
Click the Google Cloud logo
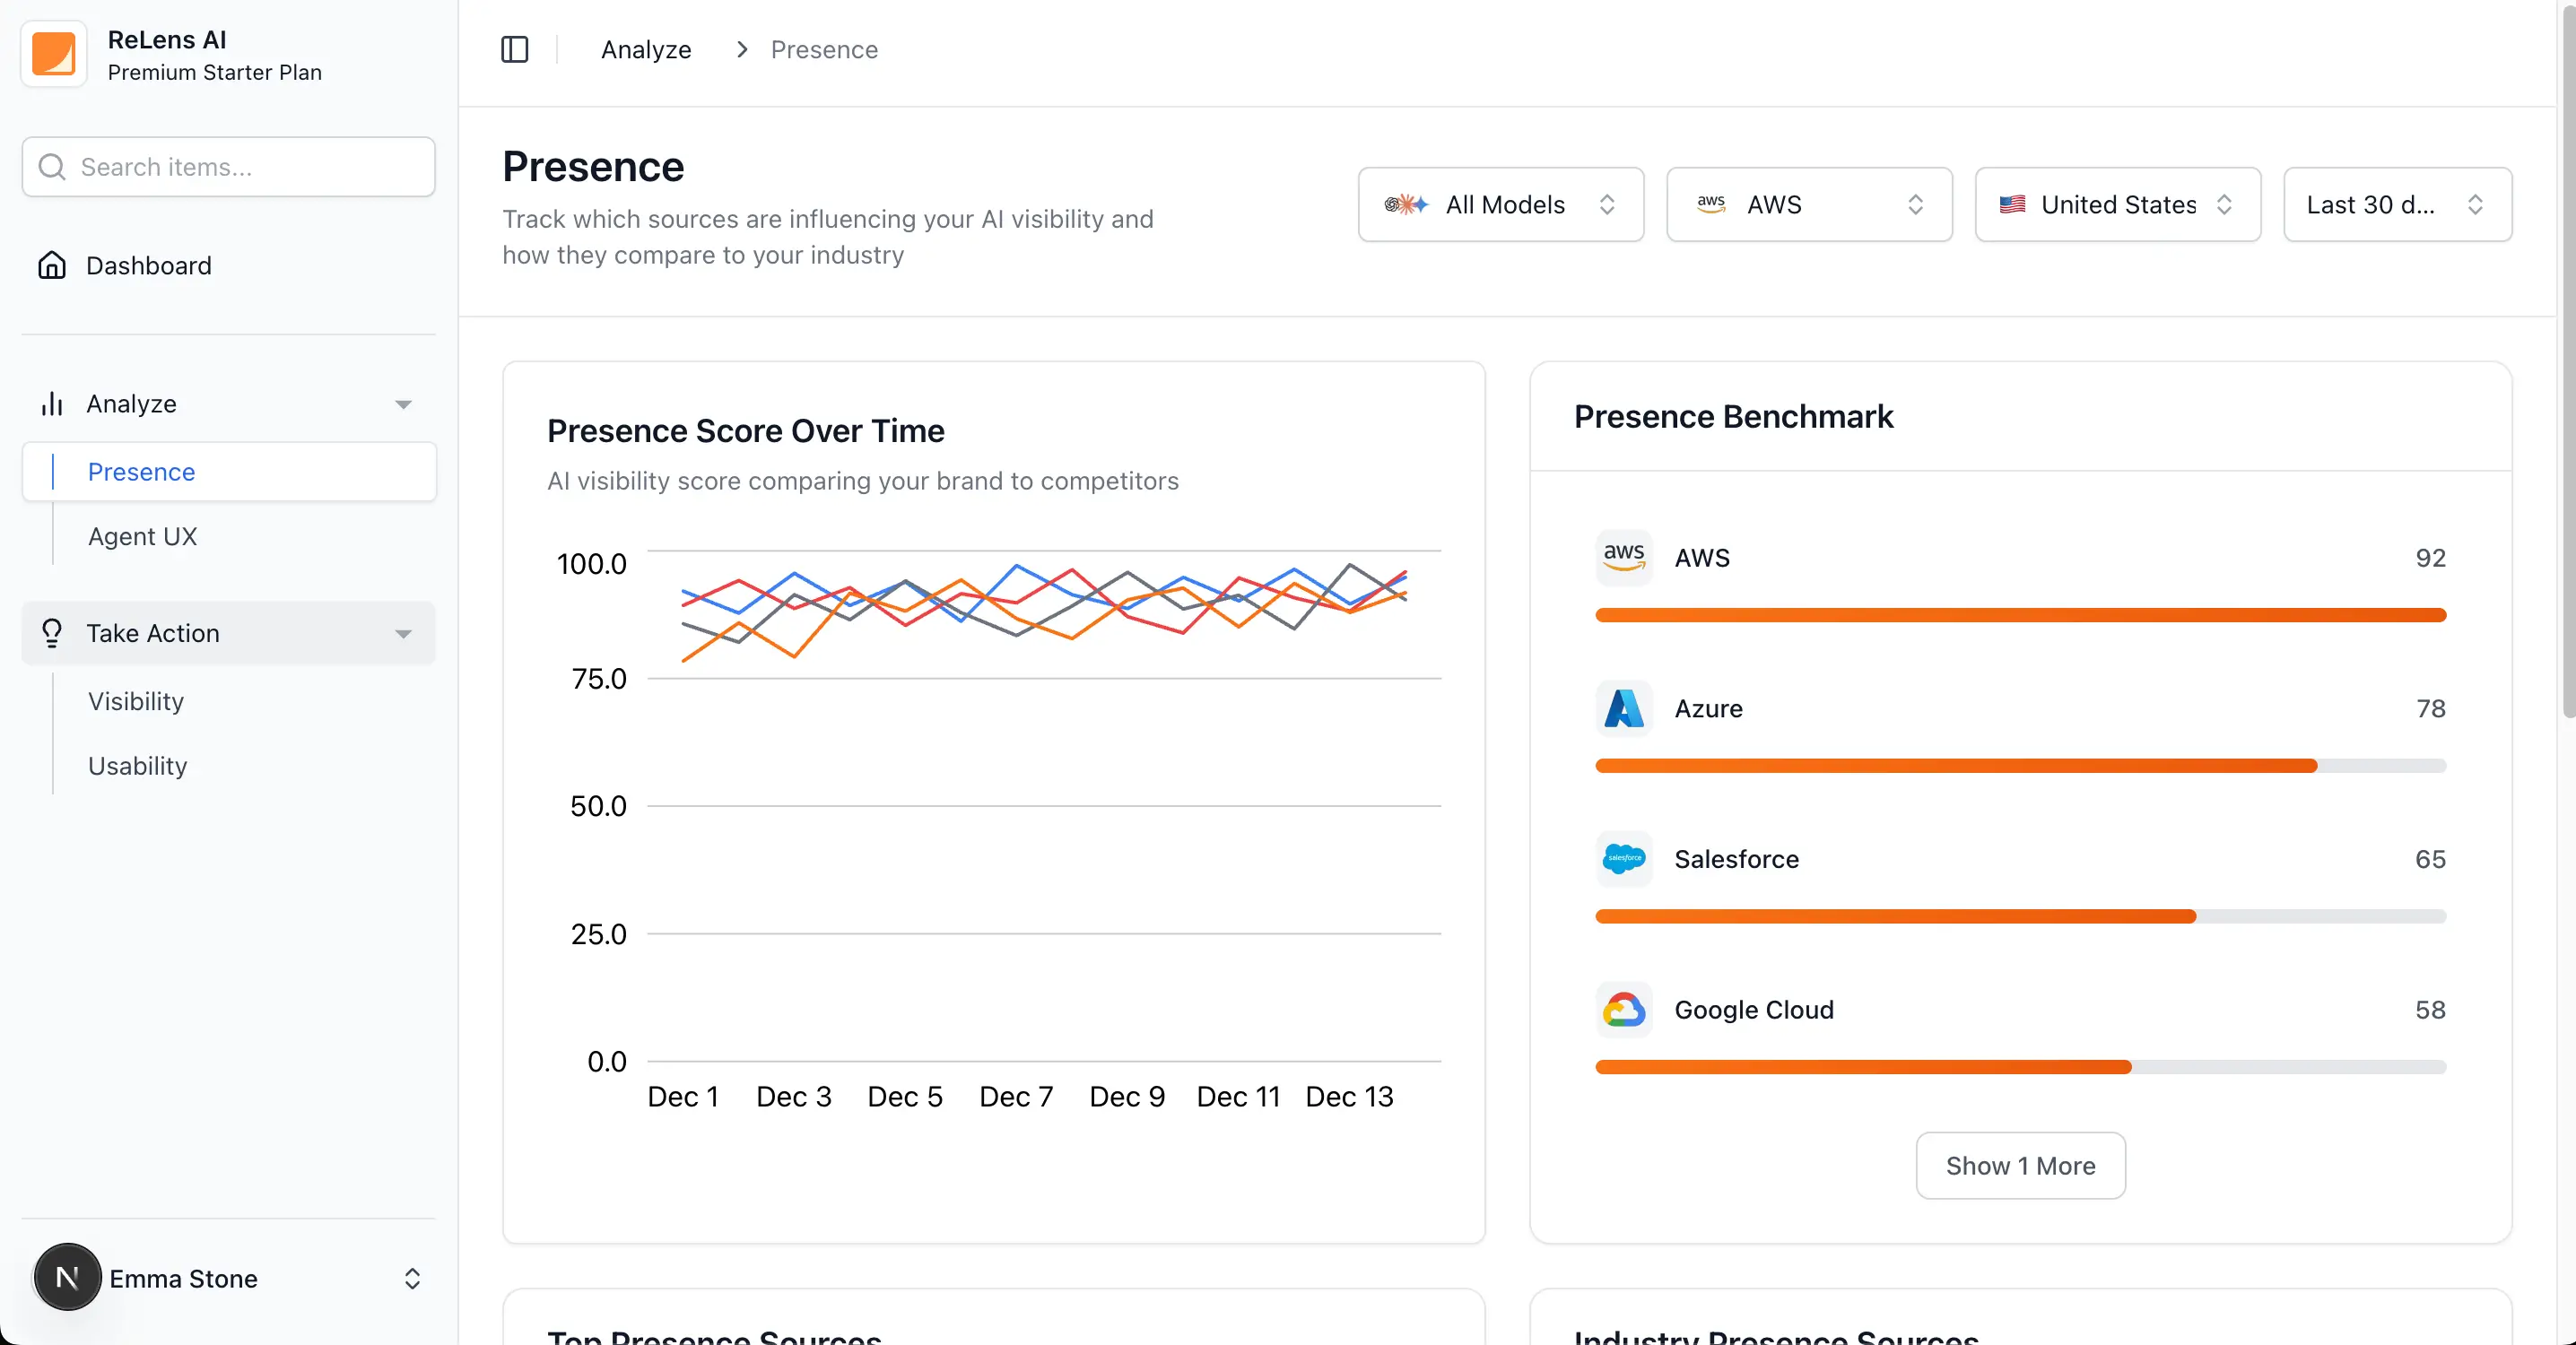[x=1623, y=1009]
